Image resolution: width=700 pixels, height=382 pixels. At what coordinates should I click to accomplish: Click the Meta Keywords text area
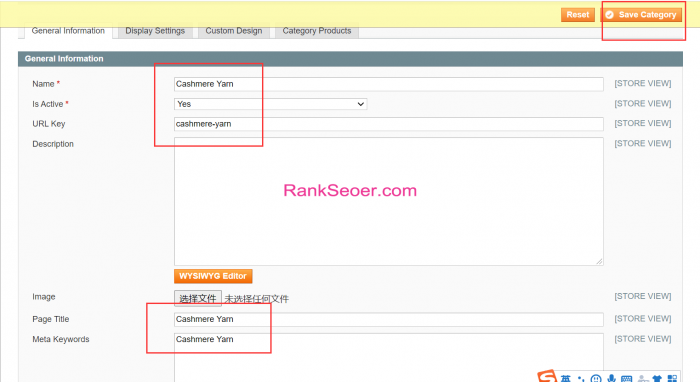388,357
